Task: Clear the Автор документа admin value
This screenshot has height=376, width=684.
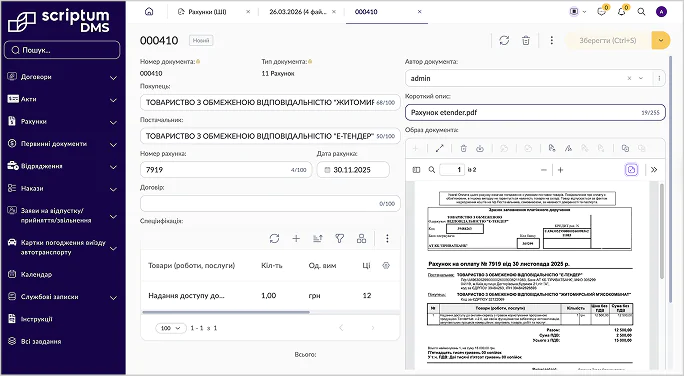Action: point(629,79)
